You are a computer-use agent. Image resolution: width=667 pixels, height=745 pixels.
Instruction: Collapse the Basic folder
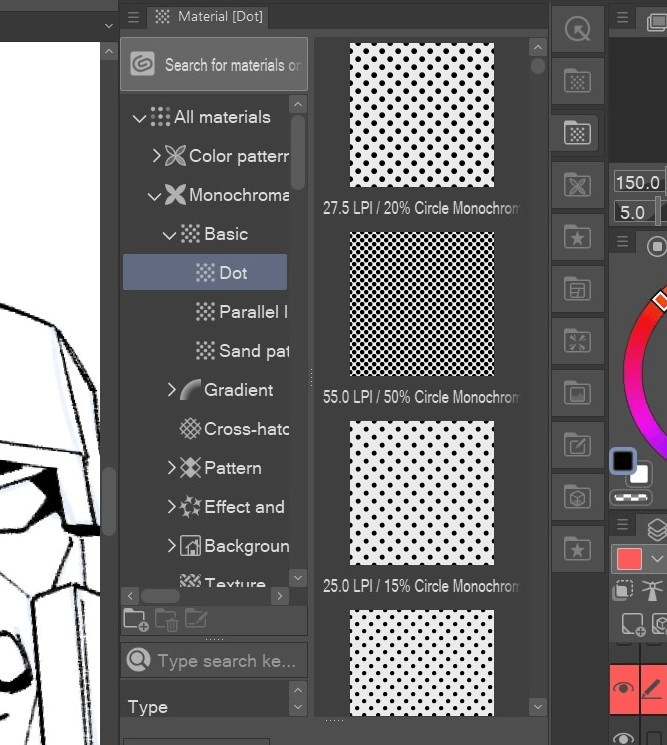(x=169, y=235)
